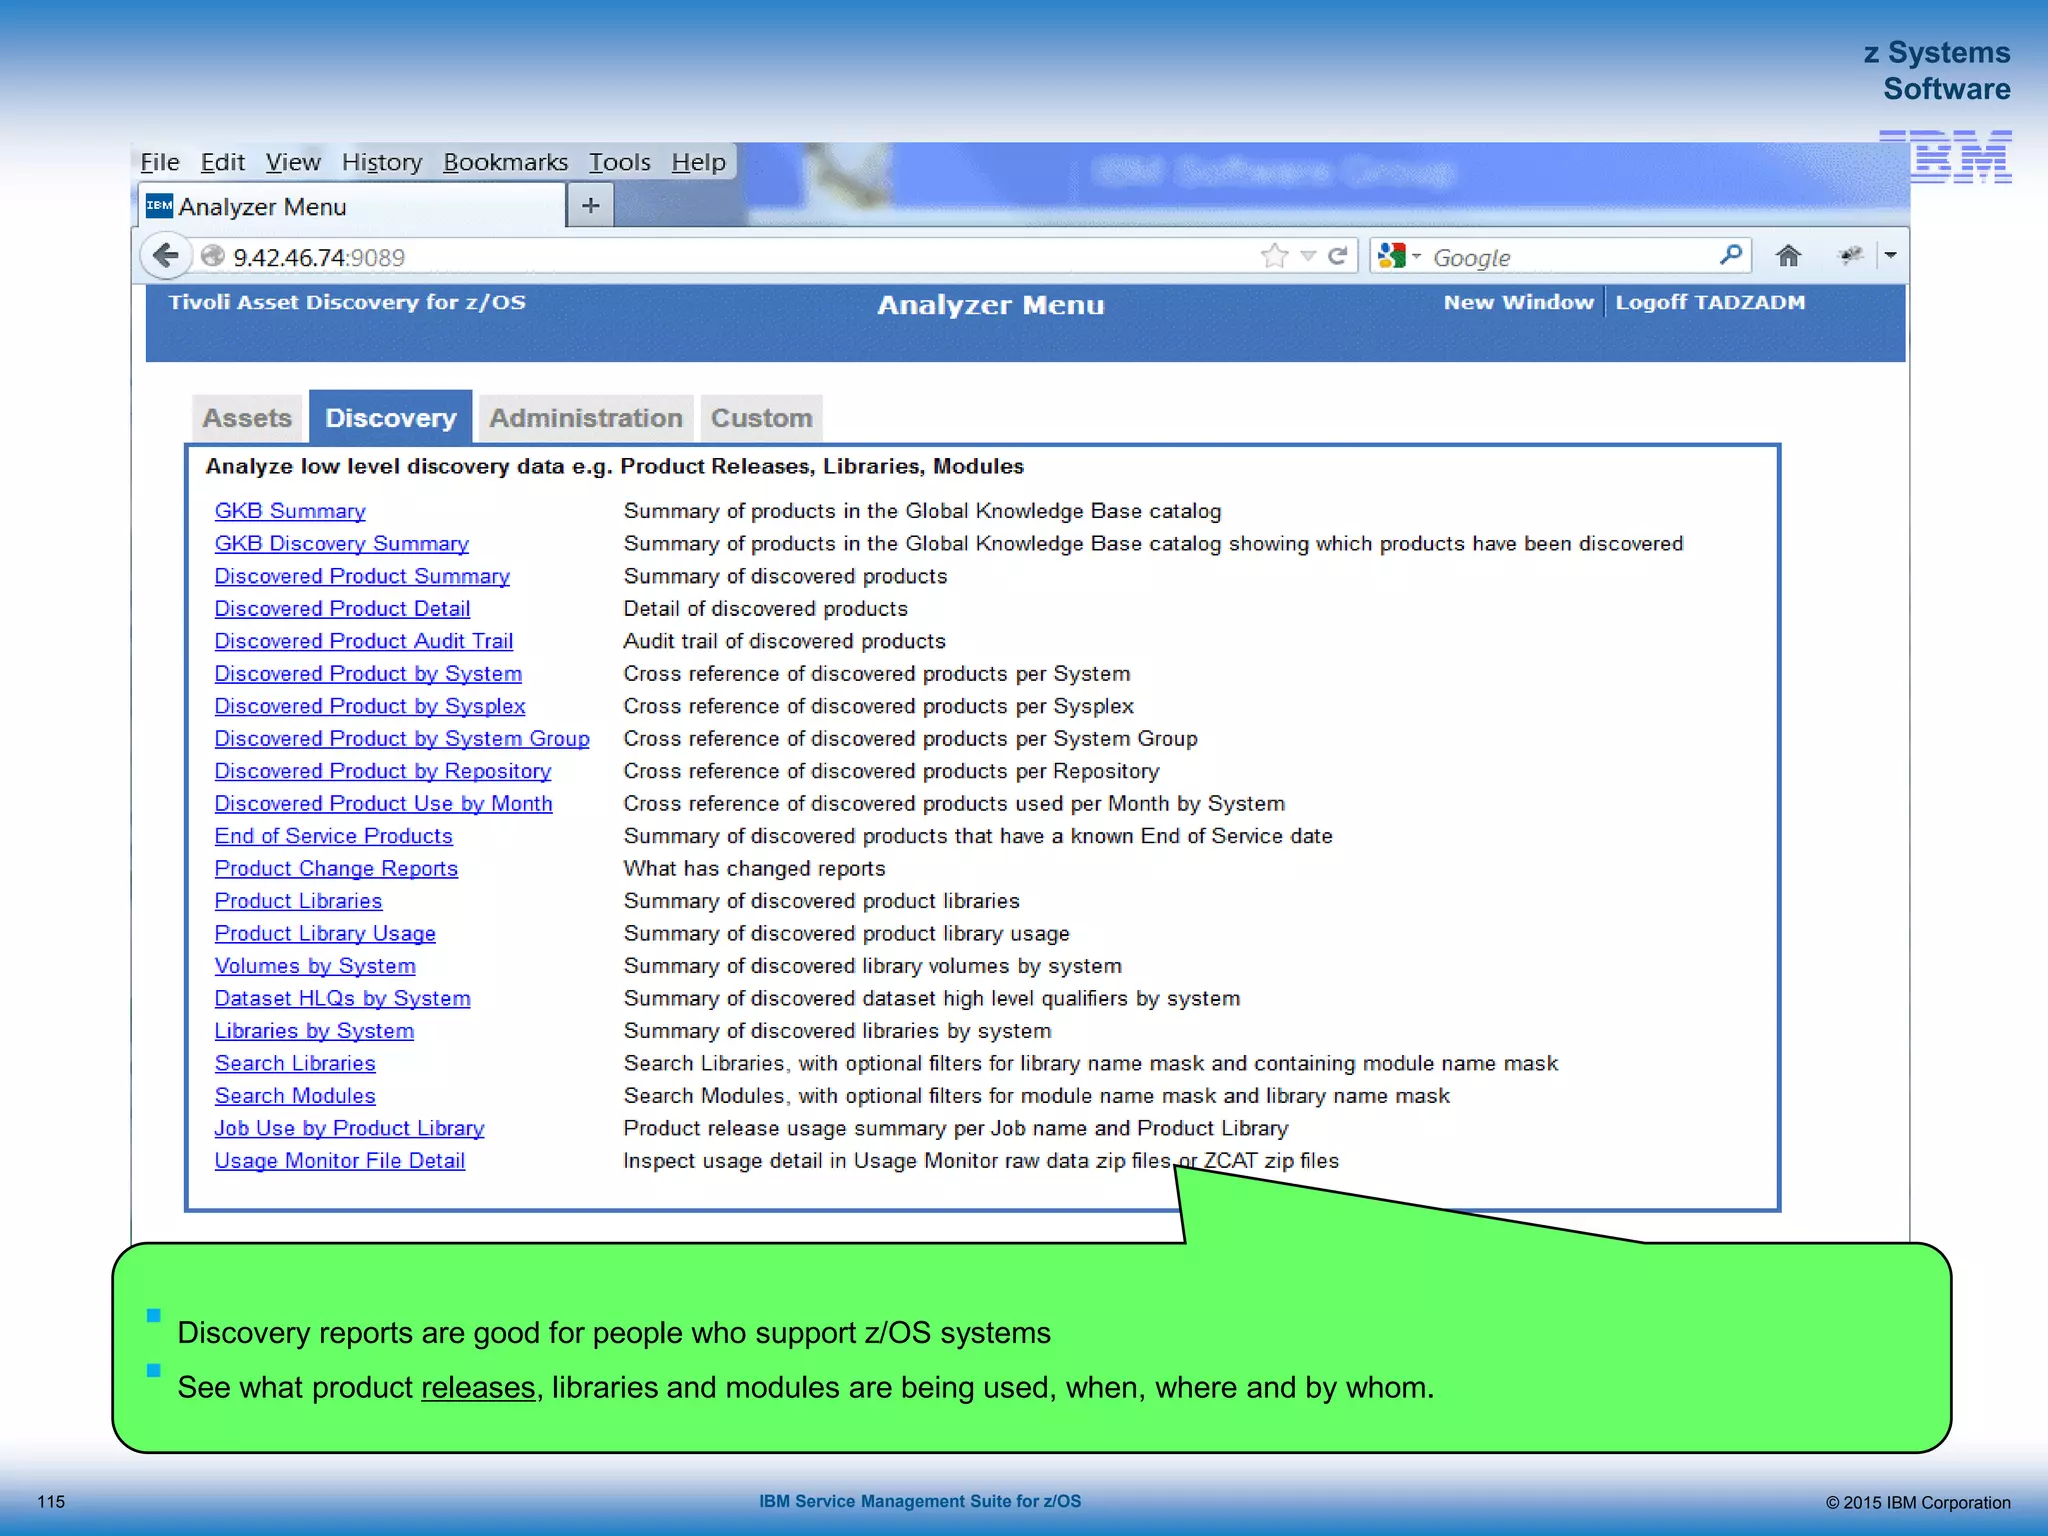The height and width of the screenshot is (1536, 2048).
Task: Open the Usage Monitor File Detail link
Action: (340, 1161)
